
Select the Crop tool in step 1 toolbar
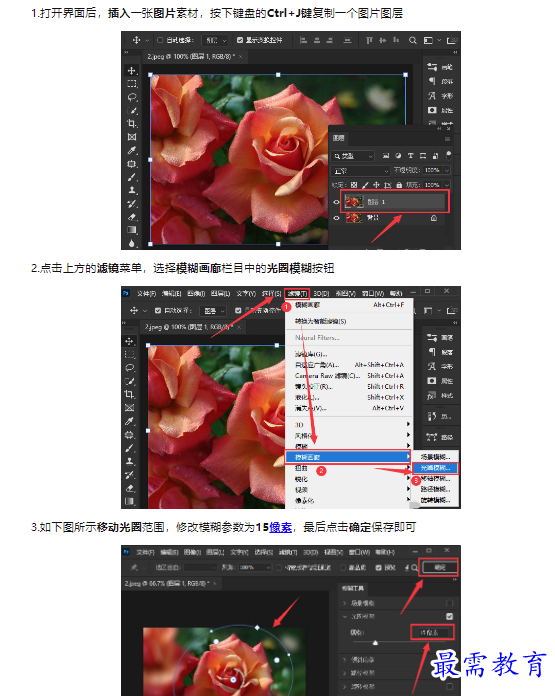132,123
